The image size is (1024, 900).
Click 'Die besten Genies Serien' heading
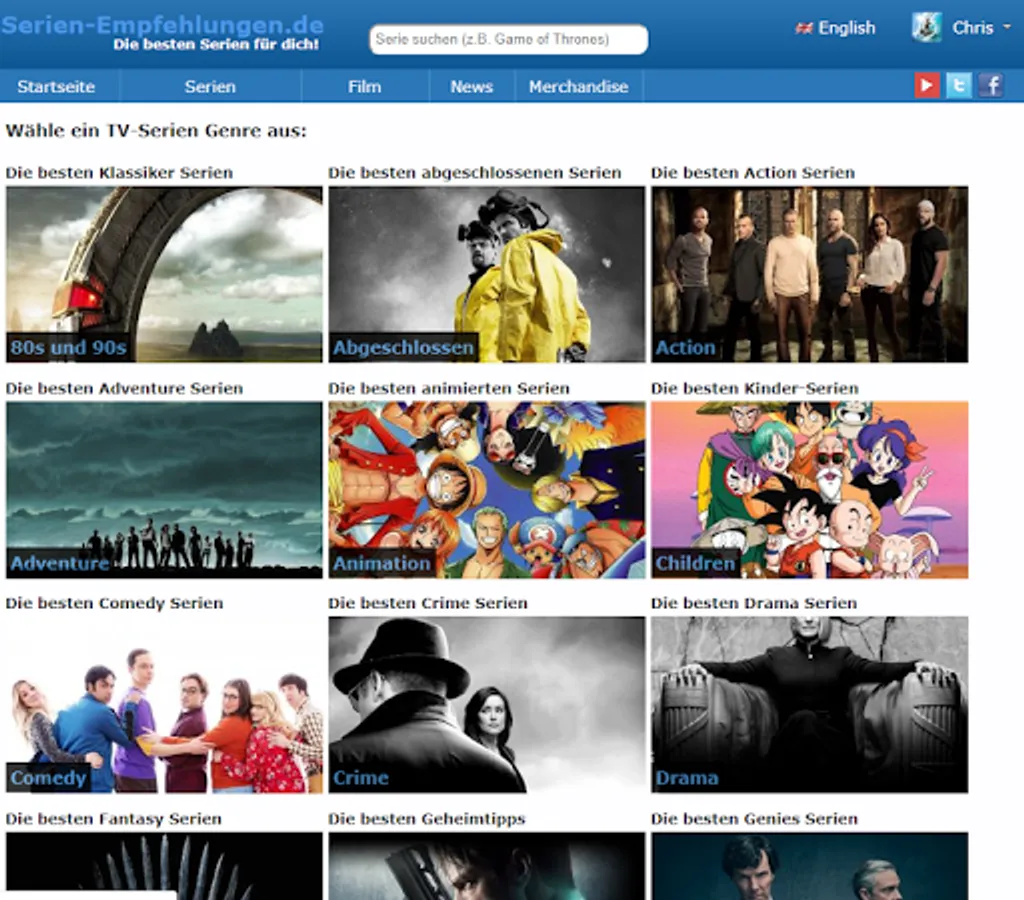click(x=754, y=818)
